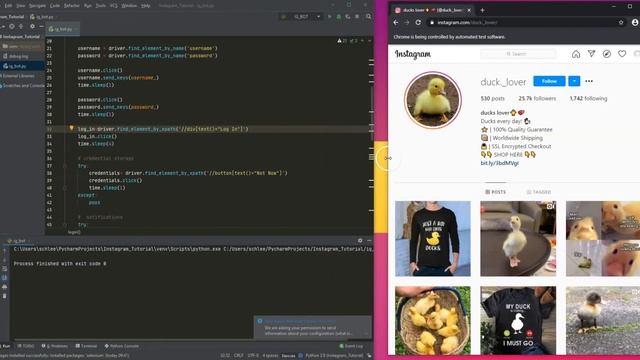The width and height of the screenshot is (640, 360).
Task: Start debugging with the bug icon
Action: [338, 17]
